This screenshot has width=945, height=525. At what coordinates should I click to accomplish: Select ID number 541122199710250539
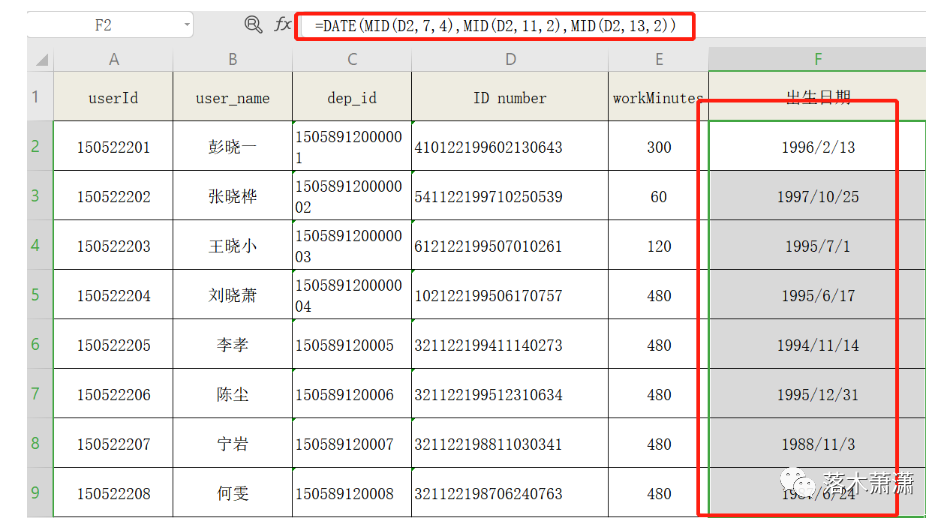tap(510, 196)
